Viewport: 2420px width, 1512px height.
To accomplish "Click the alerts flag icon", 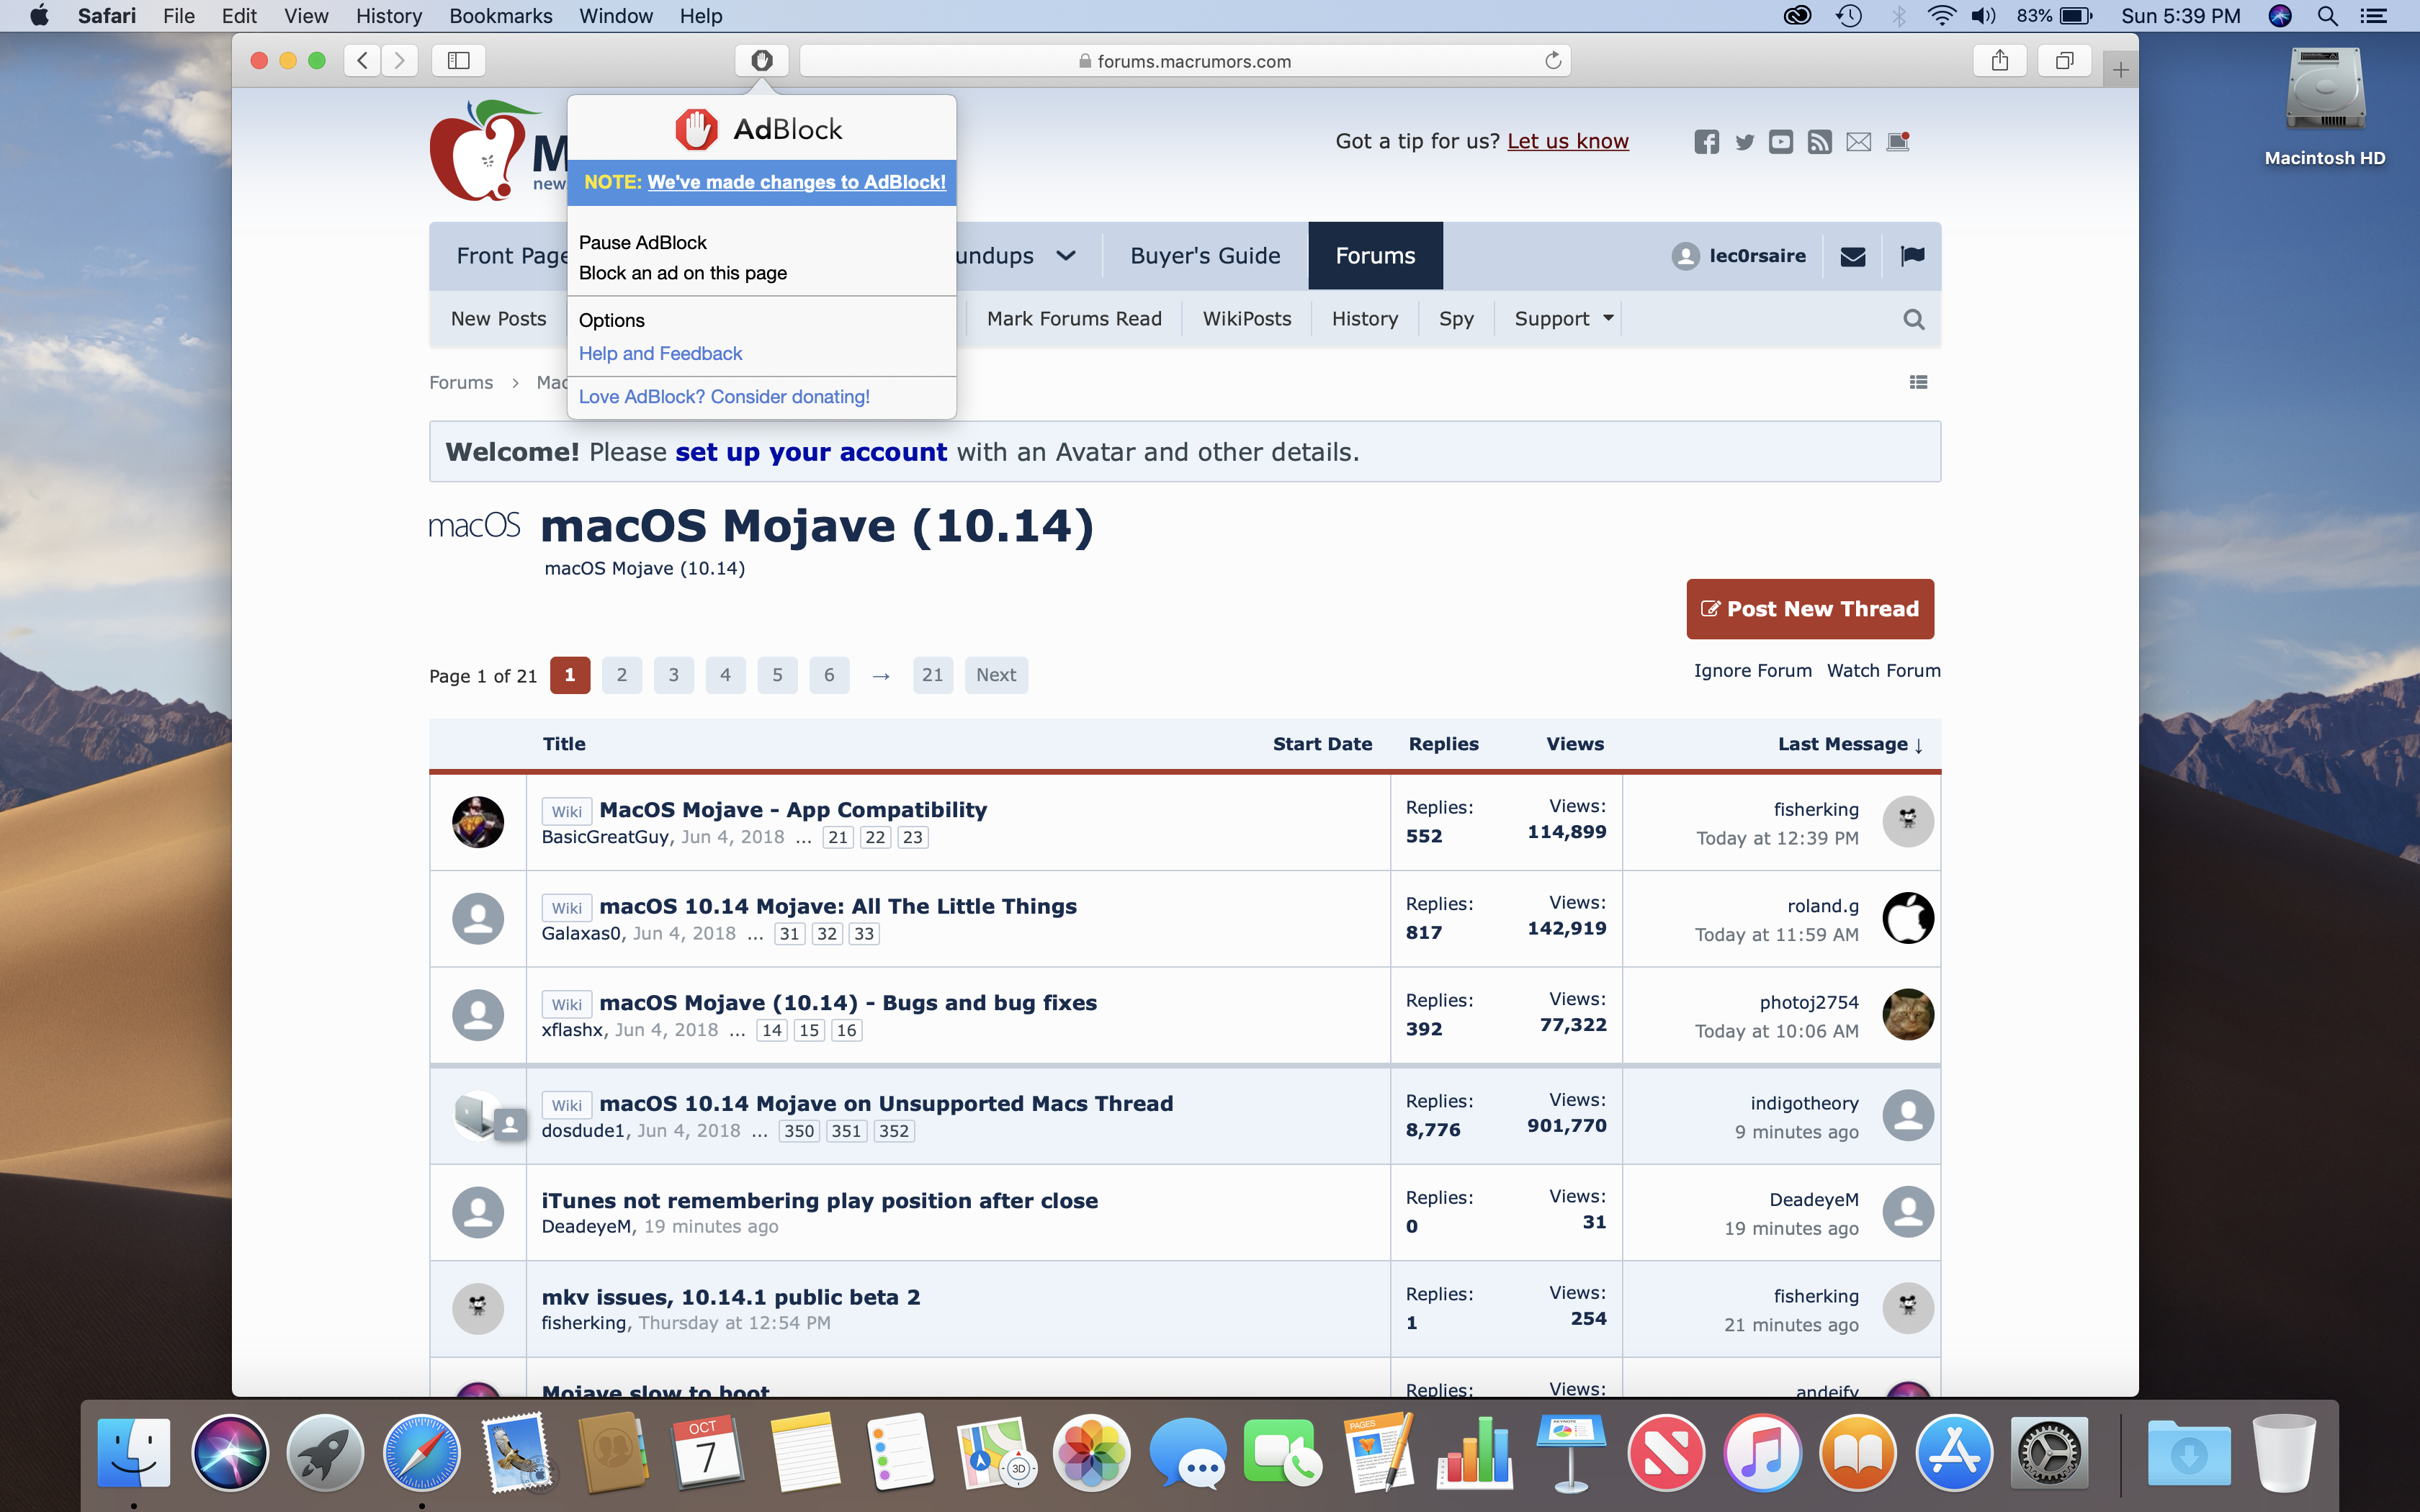I will pos(1912,256).
